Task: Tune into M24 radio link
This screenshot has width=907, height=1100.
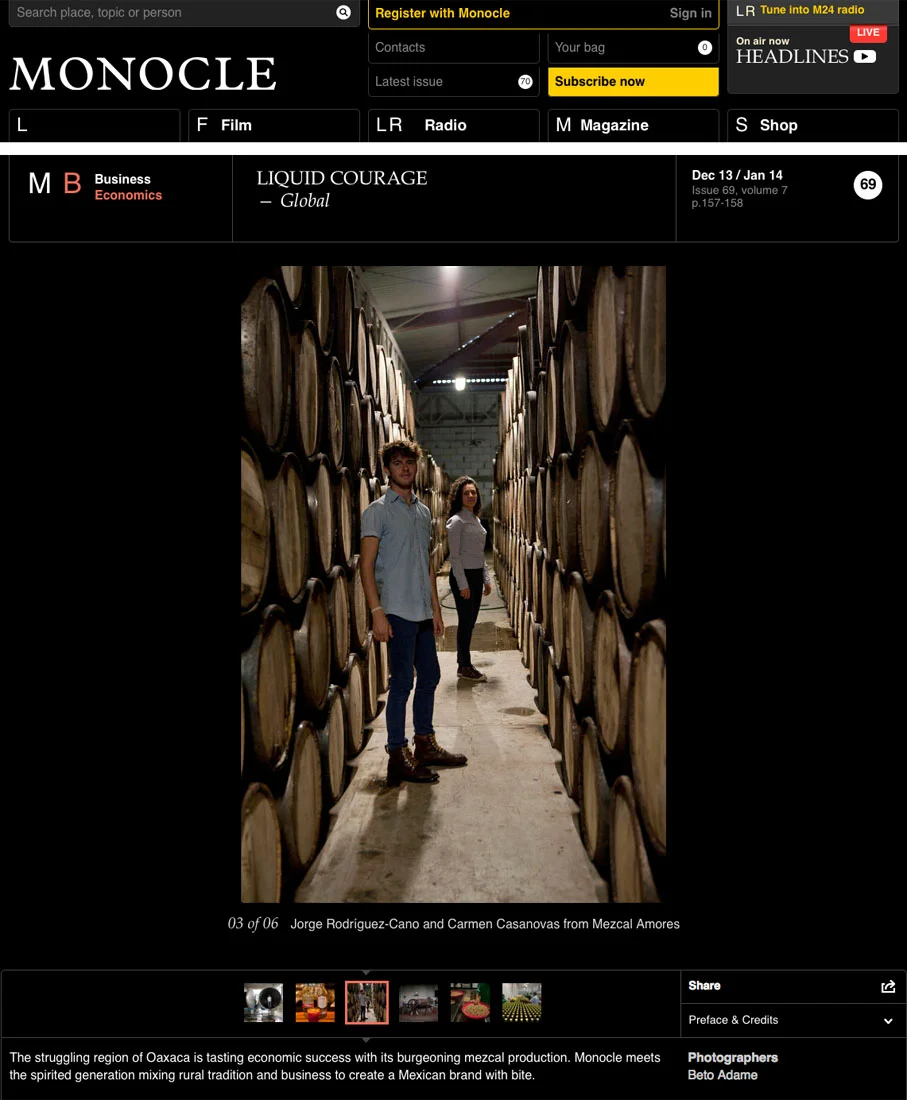Action: tap(812, 10)
